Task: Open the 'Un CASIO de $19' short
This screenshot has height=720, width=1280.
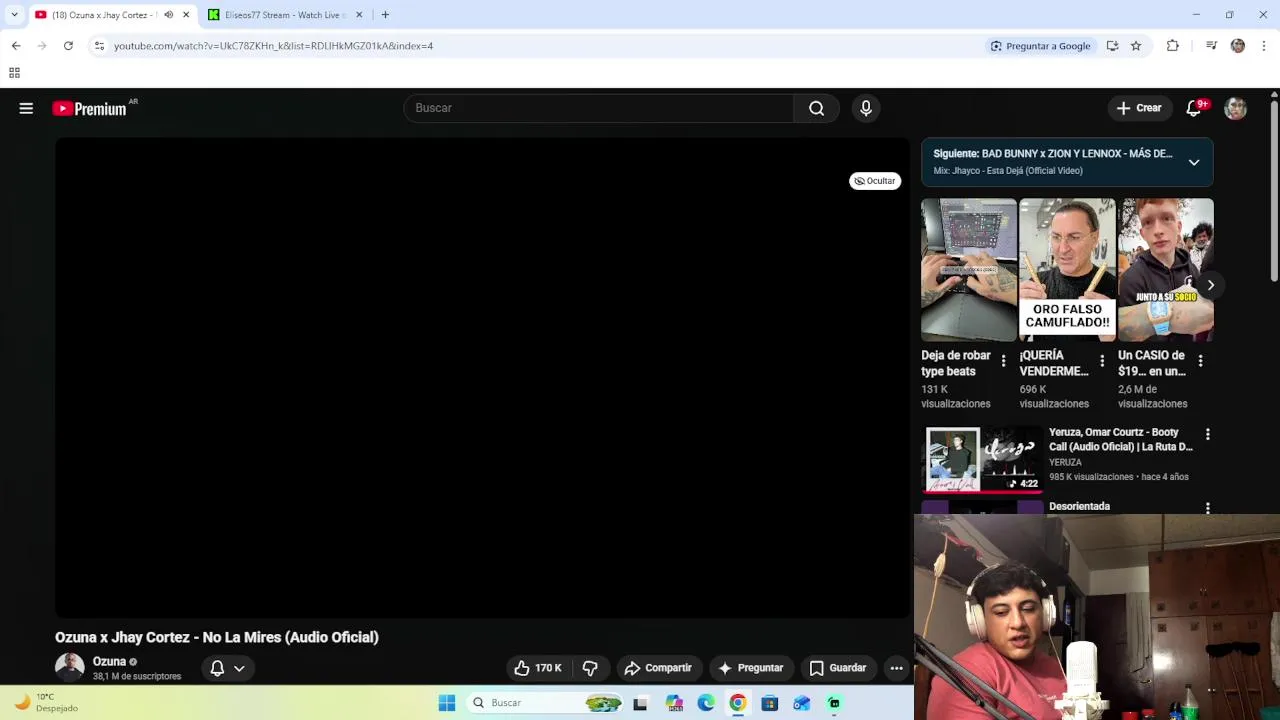Action: tap(1166, 270)
